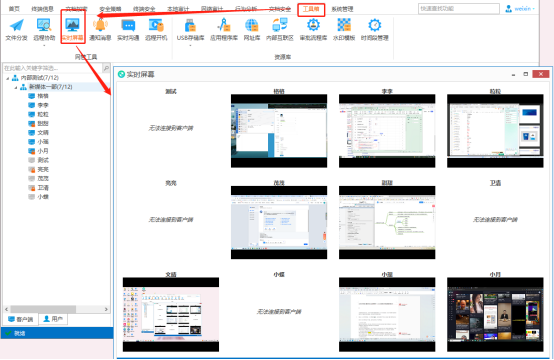Click the tree keyword filter field
Screen dimensions: 554x360
pyautogui.click(x=52, y=68)
